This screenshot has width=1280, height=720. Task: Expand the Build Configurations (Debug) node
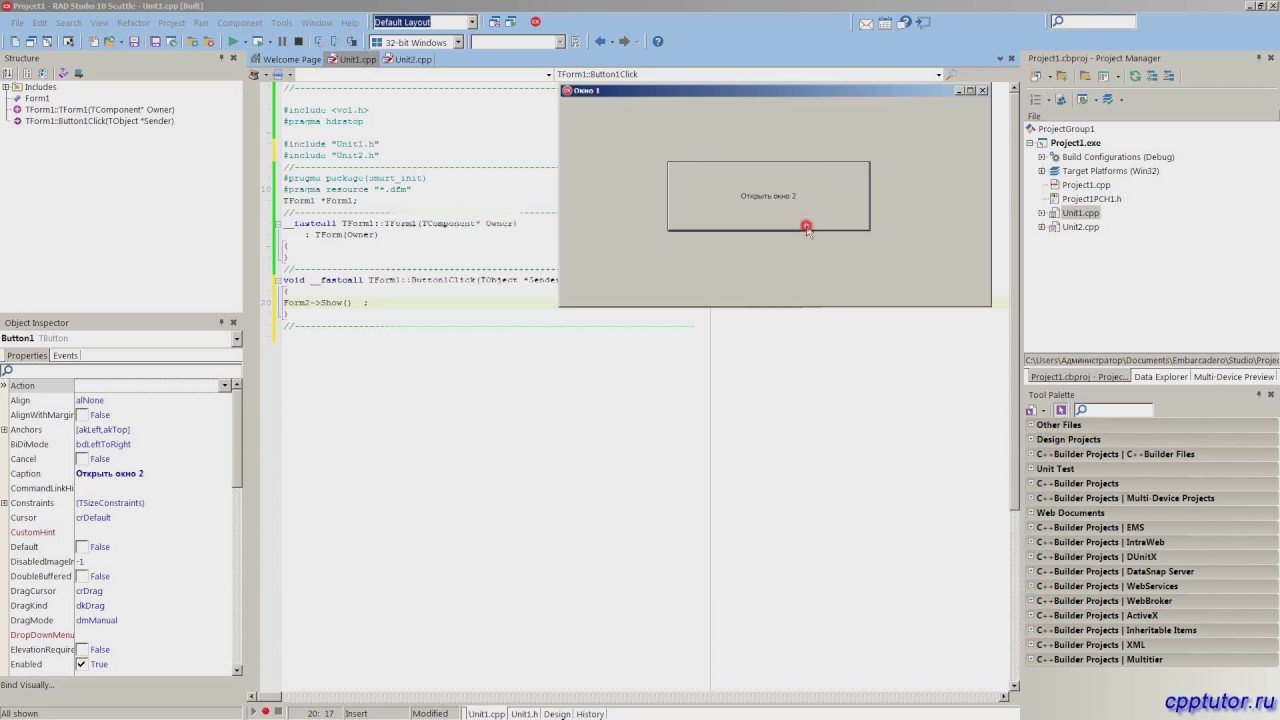(1042, 157)
